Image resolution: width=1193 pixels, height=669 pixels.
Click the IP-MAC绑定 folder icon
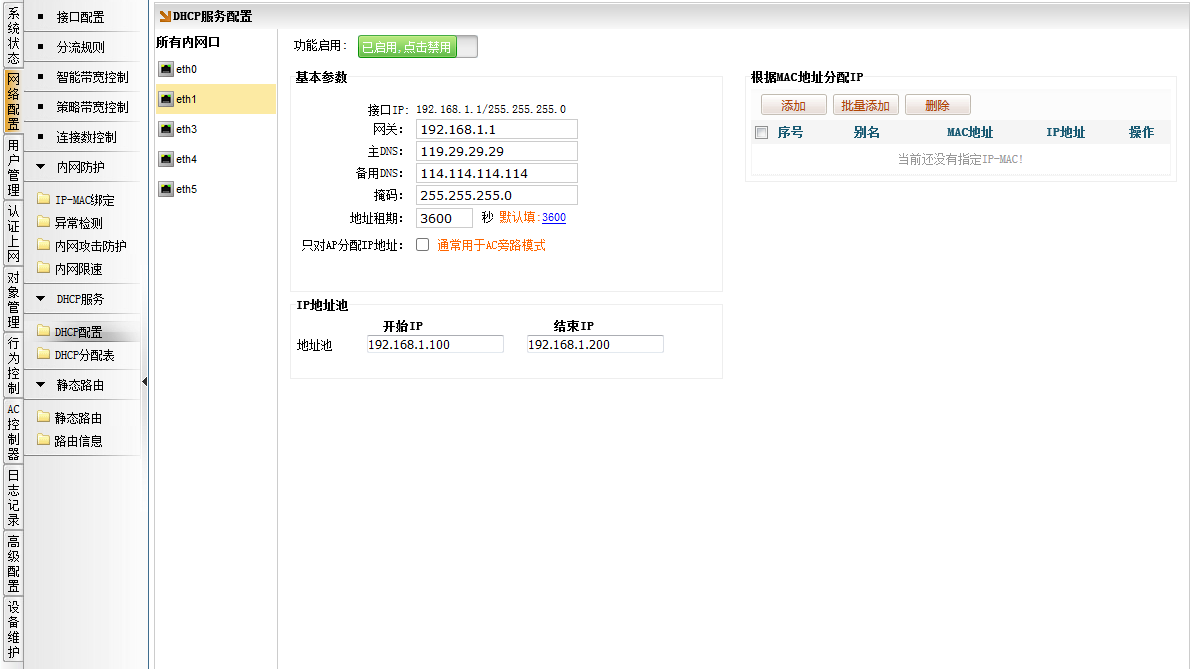(43, 199)
